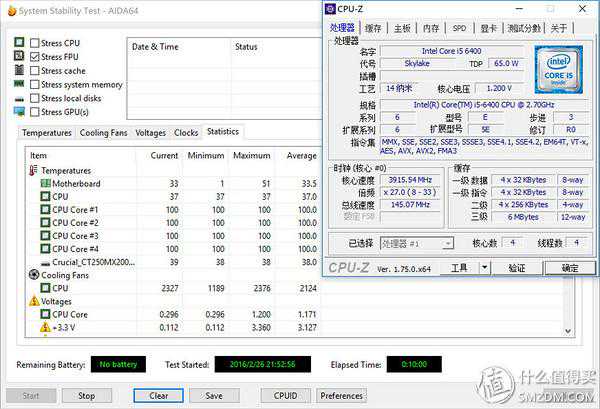The image size is (600, 409).
Task: Switch to the 内存 tab in CPU-Z
Action: click(430, 28)
